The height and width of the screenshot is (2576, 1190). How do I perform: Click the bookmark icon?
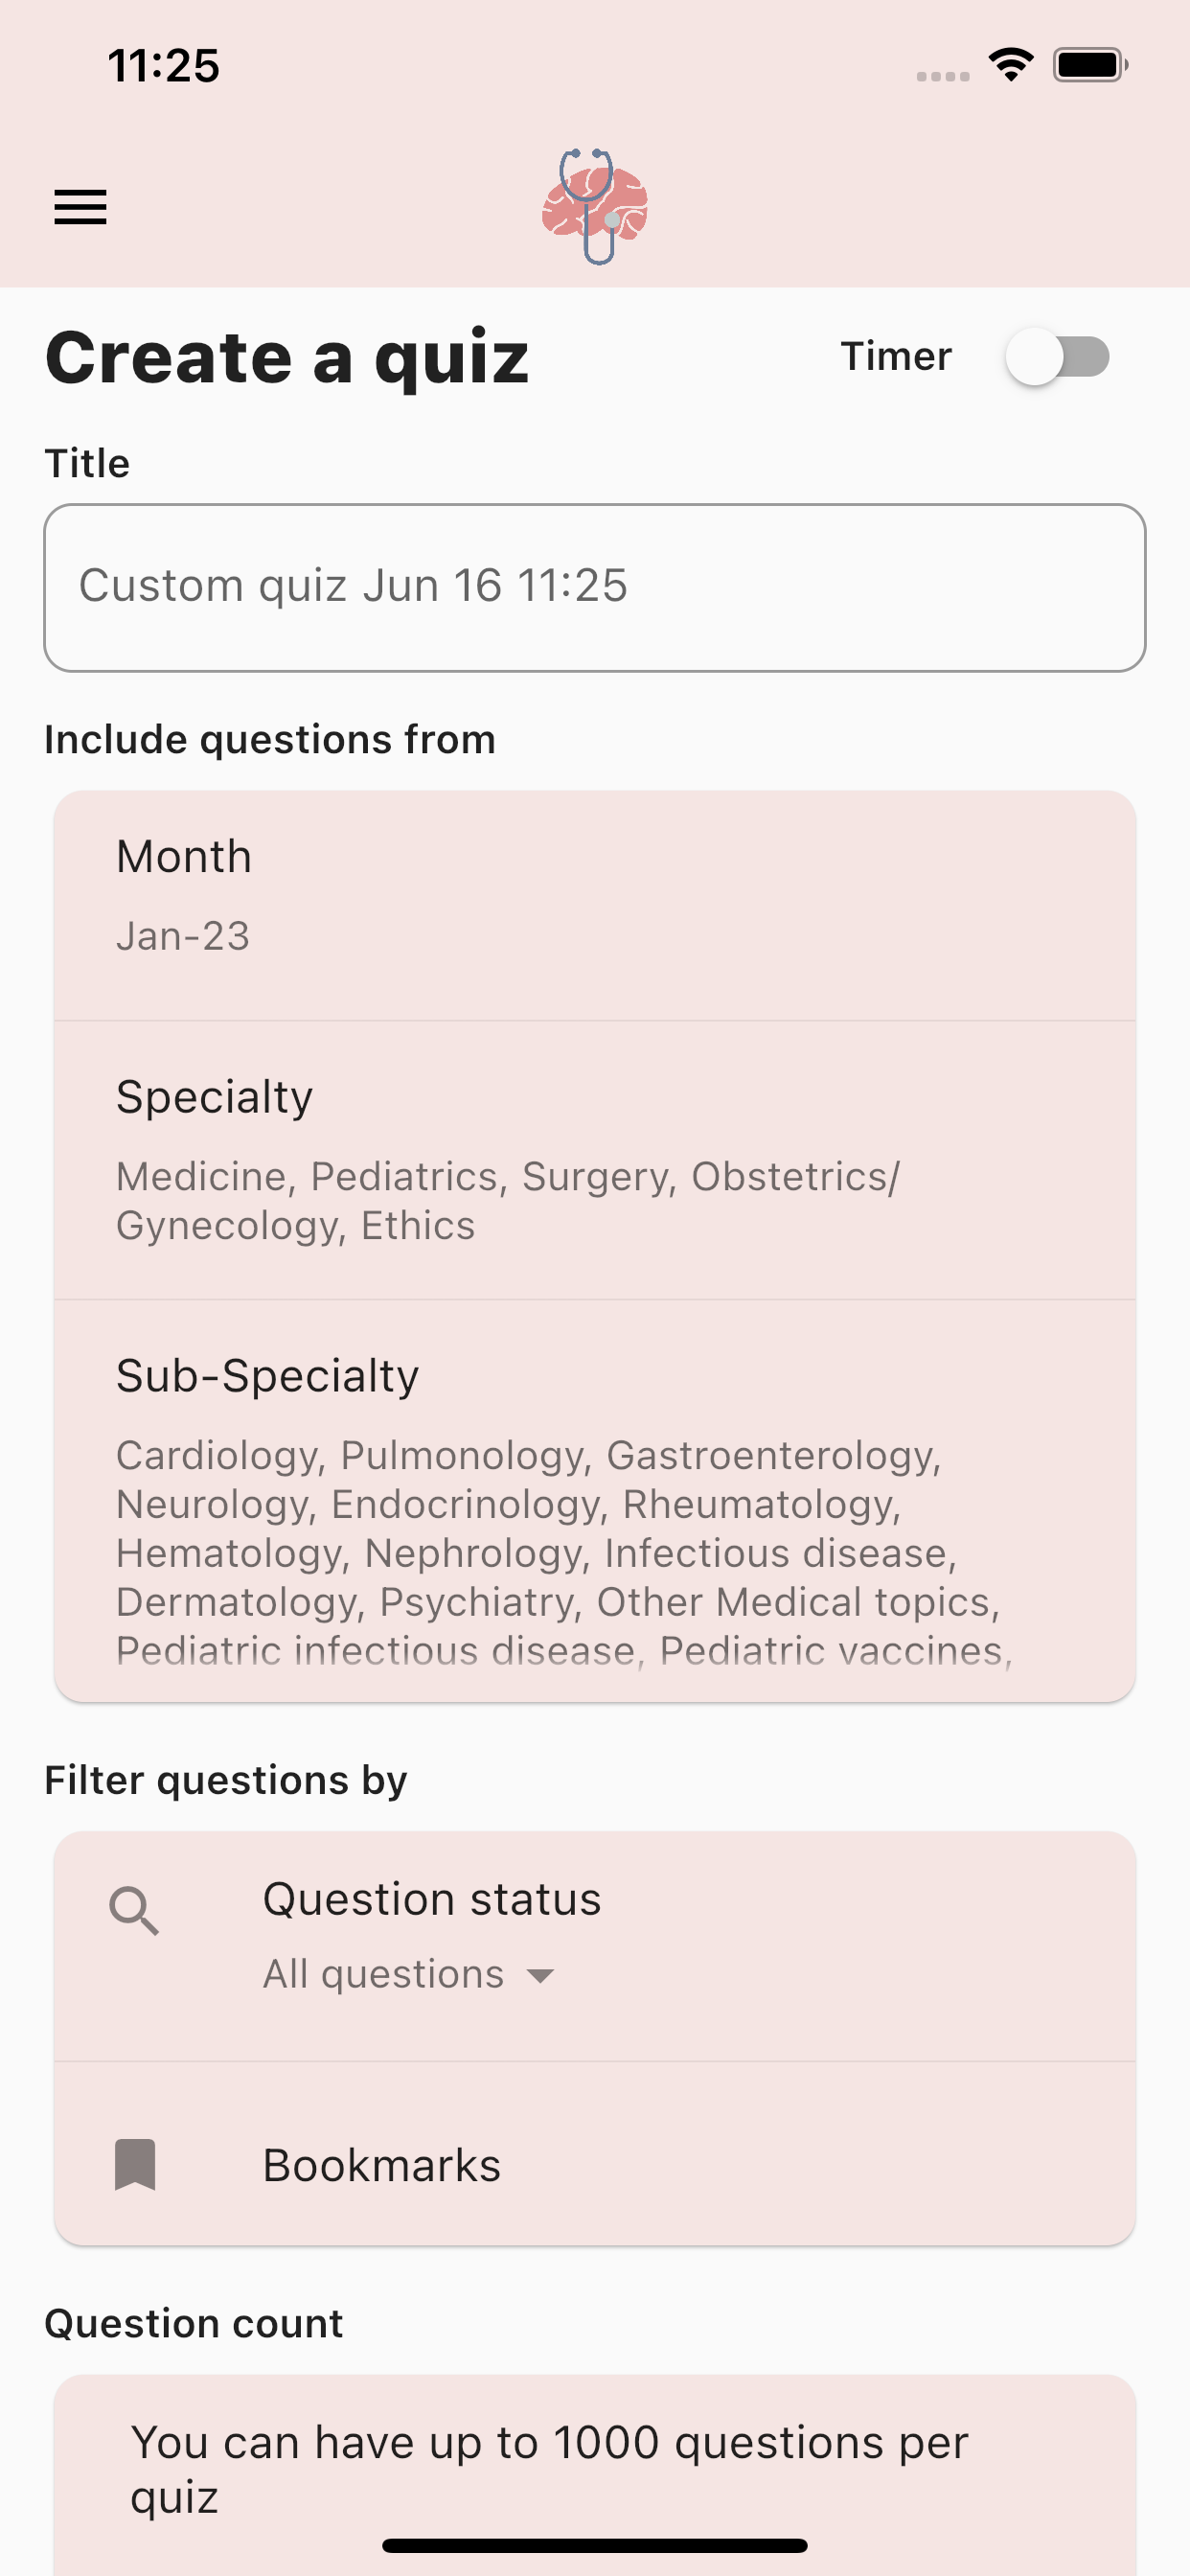pos(135,2165)
